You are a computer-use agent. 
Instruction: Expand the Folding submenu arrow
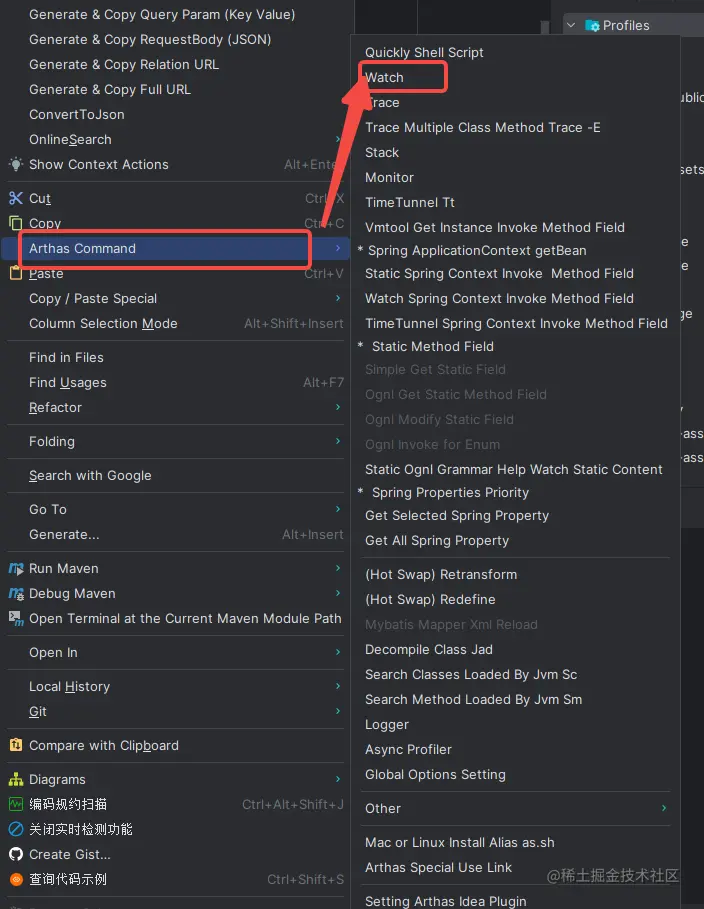coord(338,441)
